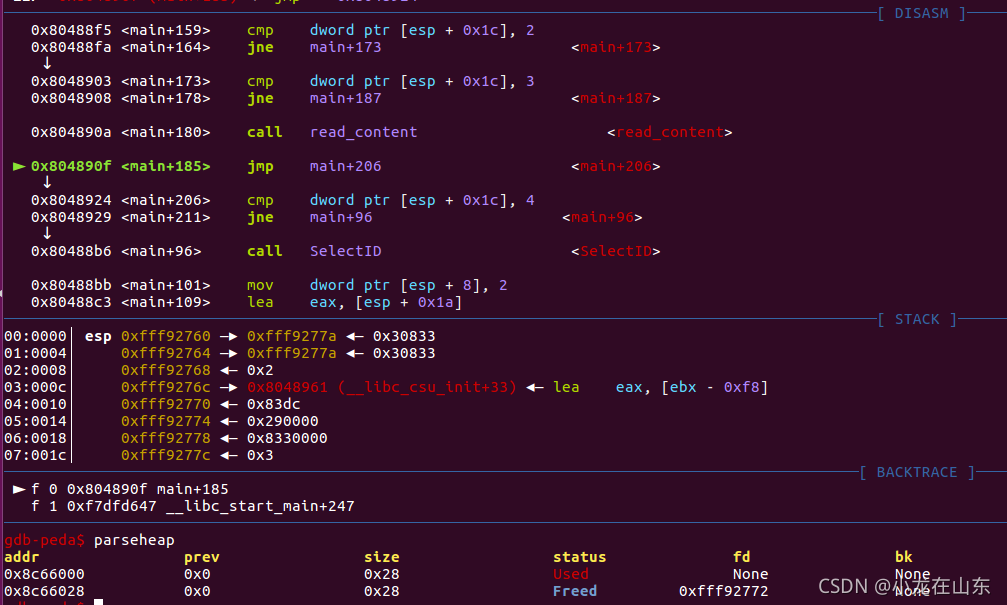Select fd value 0xfff92772
The height and width of the screenshot is (605, 1007).
coord(723,591)
